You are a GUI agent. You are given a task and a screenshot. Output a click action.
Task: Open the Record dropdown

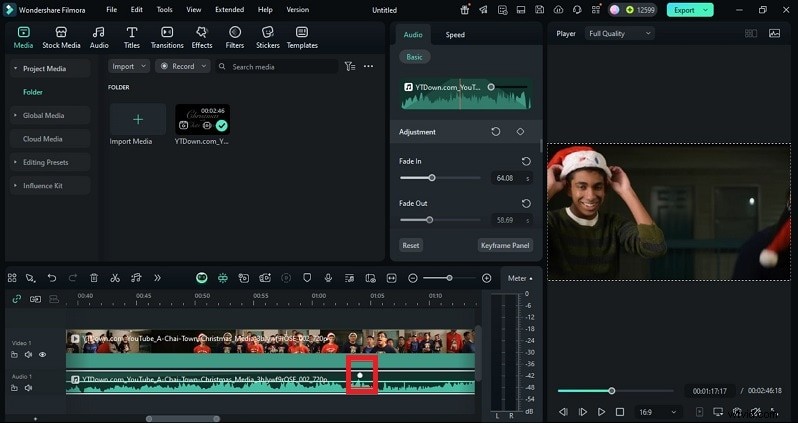tap(183, 66)
